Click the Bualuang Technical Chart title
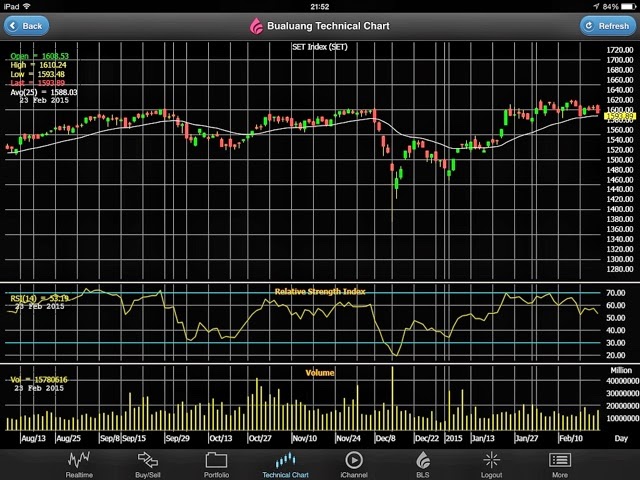This screenshot has height=480, width=640. coord(328,26)
